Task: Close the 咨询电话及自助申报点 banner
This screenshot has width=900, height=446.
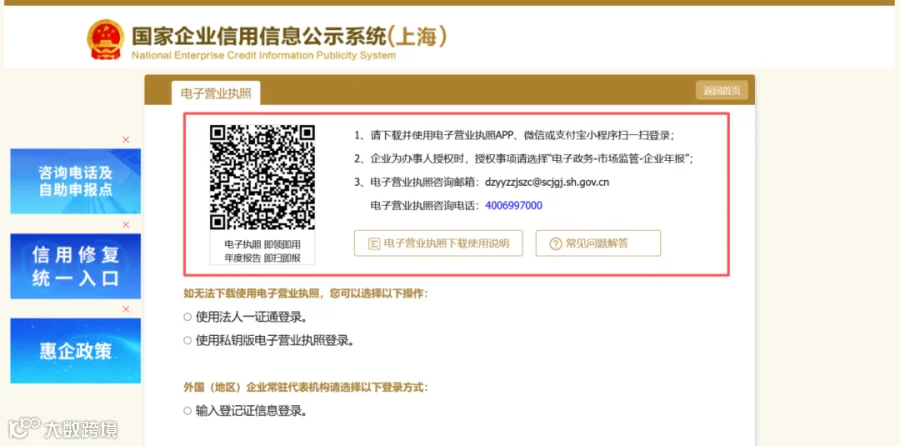Action: click(x=126, y=140)
